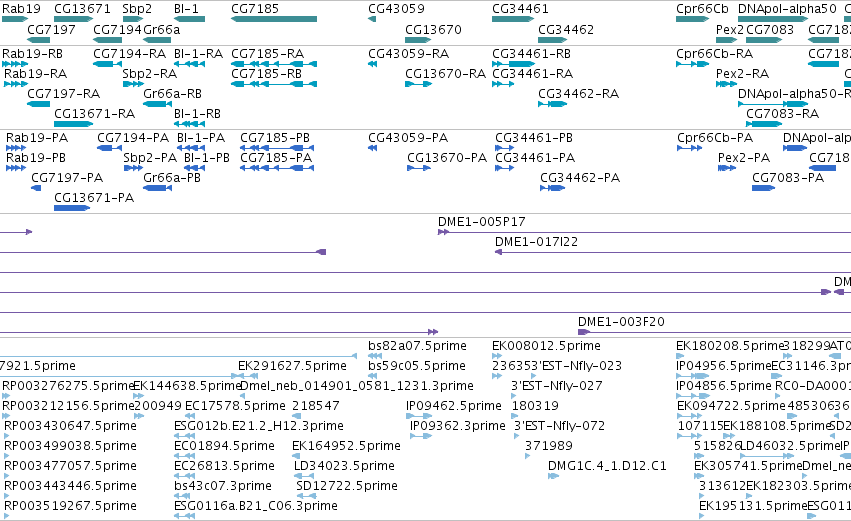
Task: Click protein Rab19-PA
Action: (x=36, y=138)
